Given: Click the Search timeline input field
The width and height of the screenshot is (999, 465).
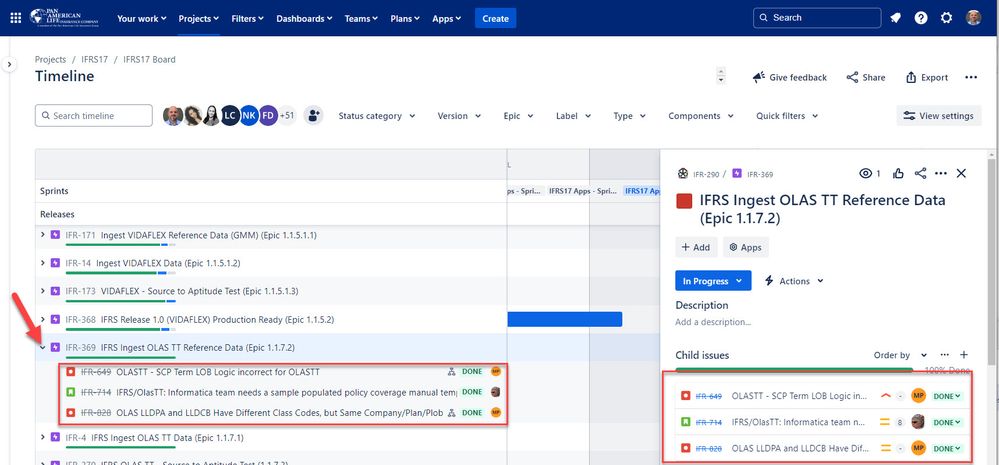Looking at the screenshot, I should (x=94, y=116).
